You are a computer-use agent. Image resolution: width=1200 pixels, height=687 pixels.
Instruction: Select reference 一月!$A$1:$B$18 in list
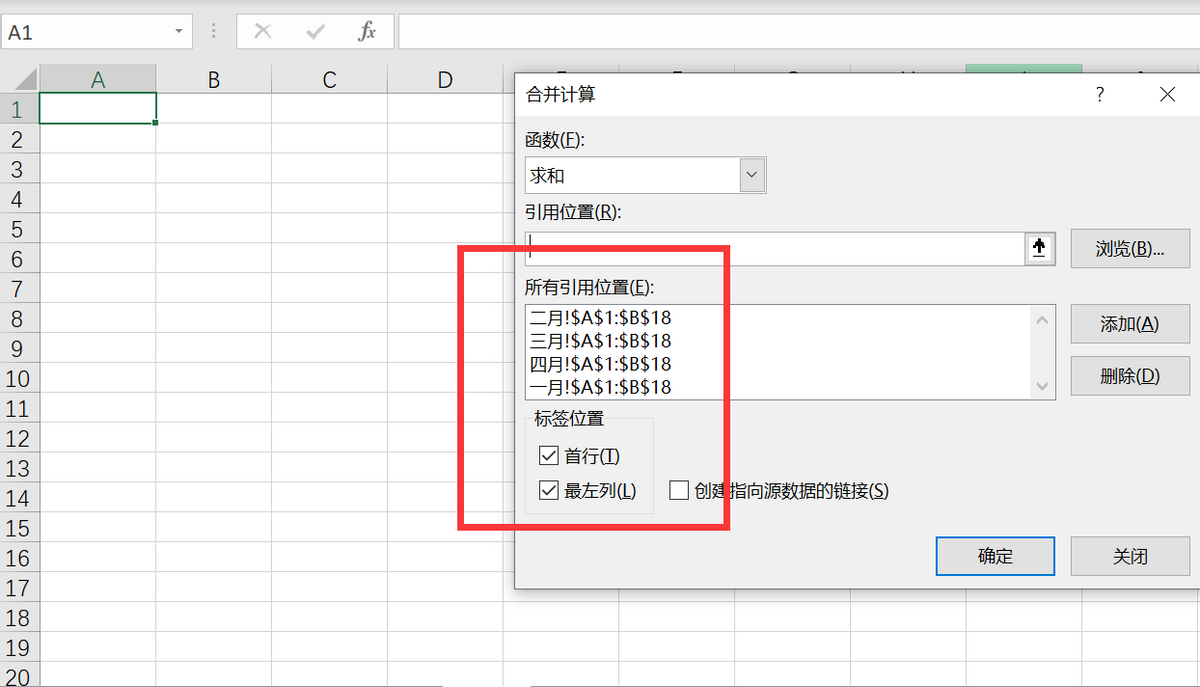tap(601, 387)
